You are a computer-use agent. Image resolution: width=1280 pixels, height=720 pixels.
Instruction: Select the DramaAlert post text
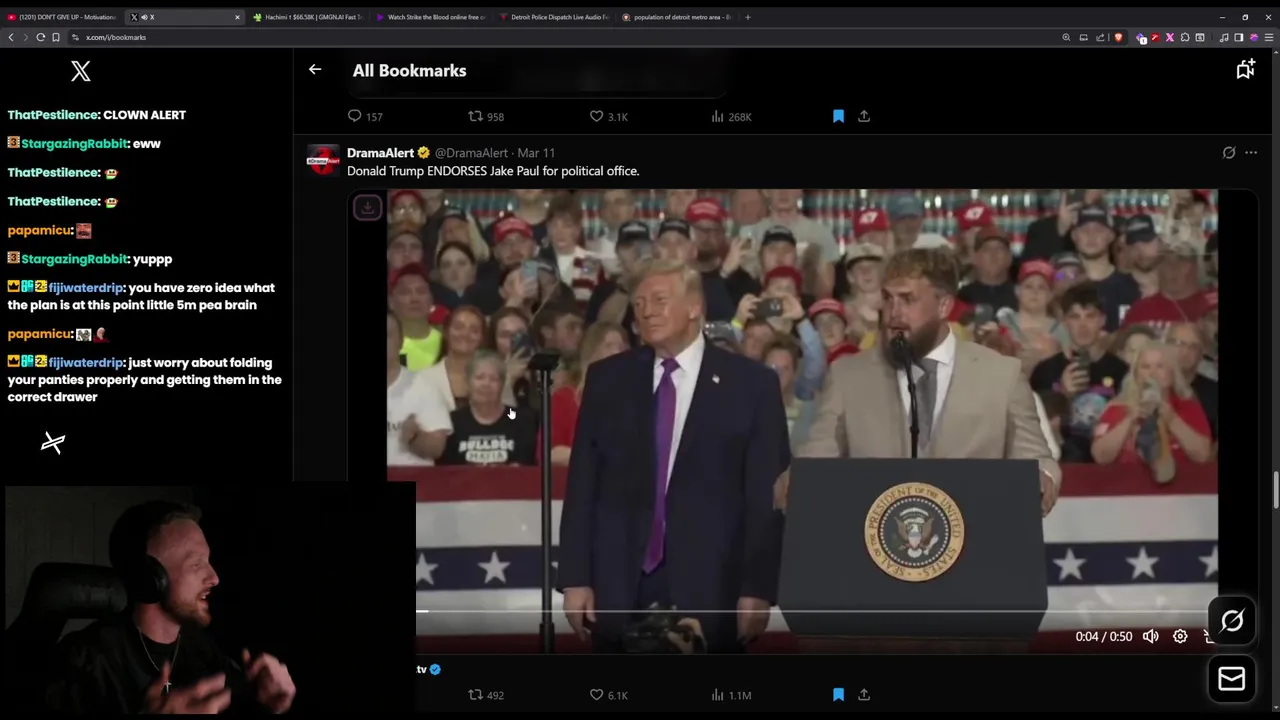(x=493, y=171)
